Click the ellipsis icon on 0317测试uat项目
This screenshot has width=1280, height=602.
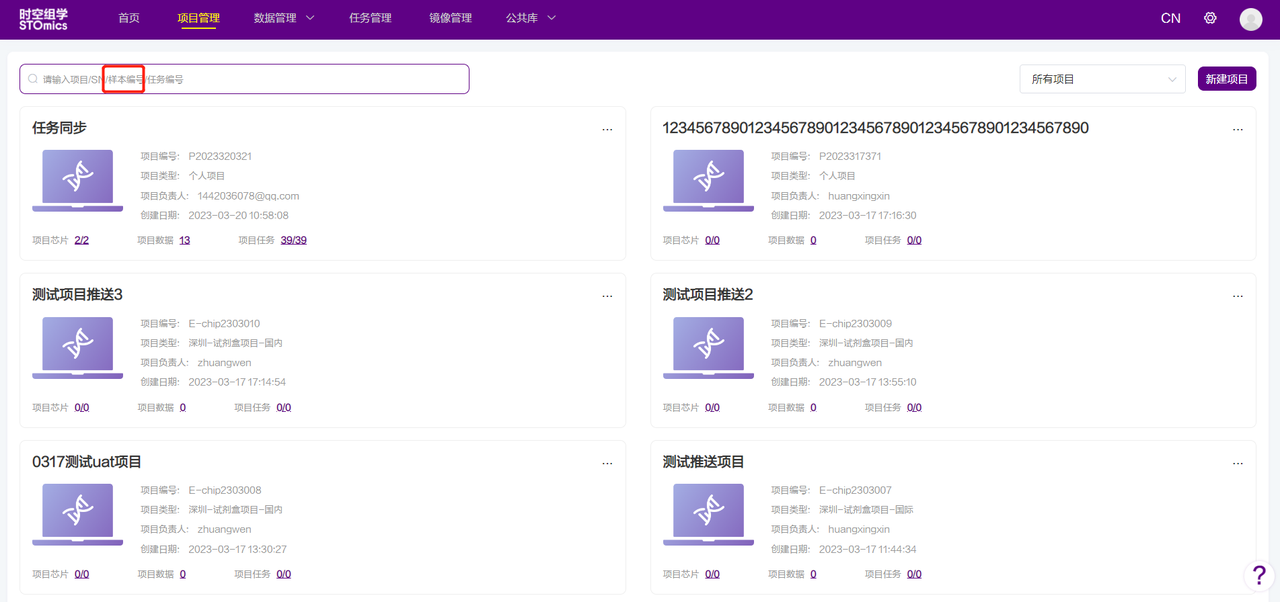point(607,464)
